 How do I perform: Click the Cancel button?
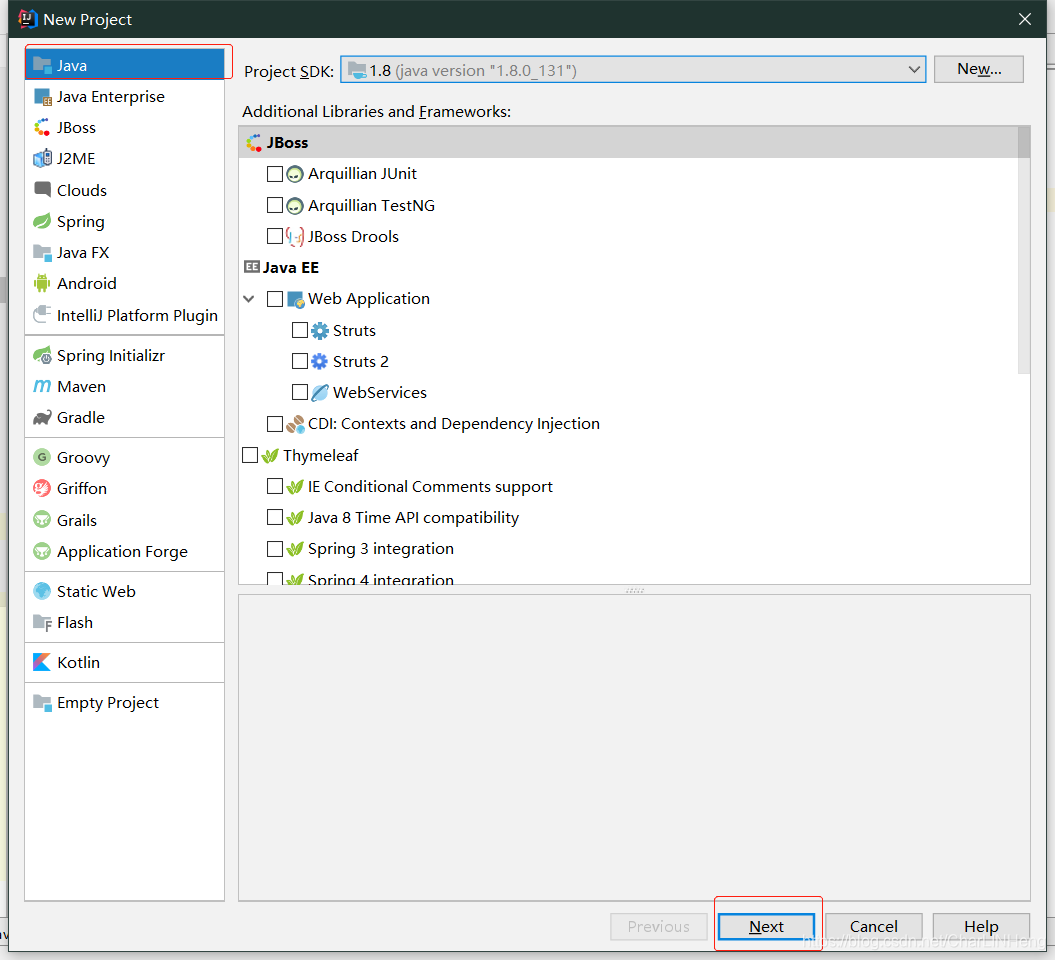(873, 926)
